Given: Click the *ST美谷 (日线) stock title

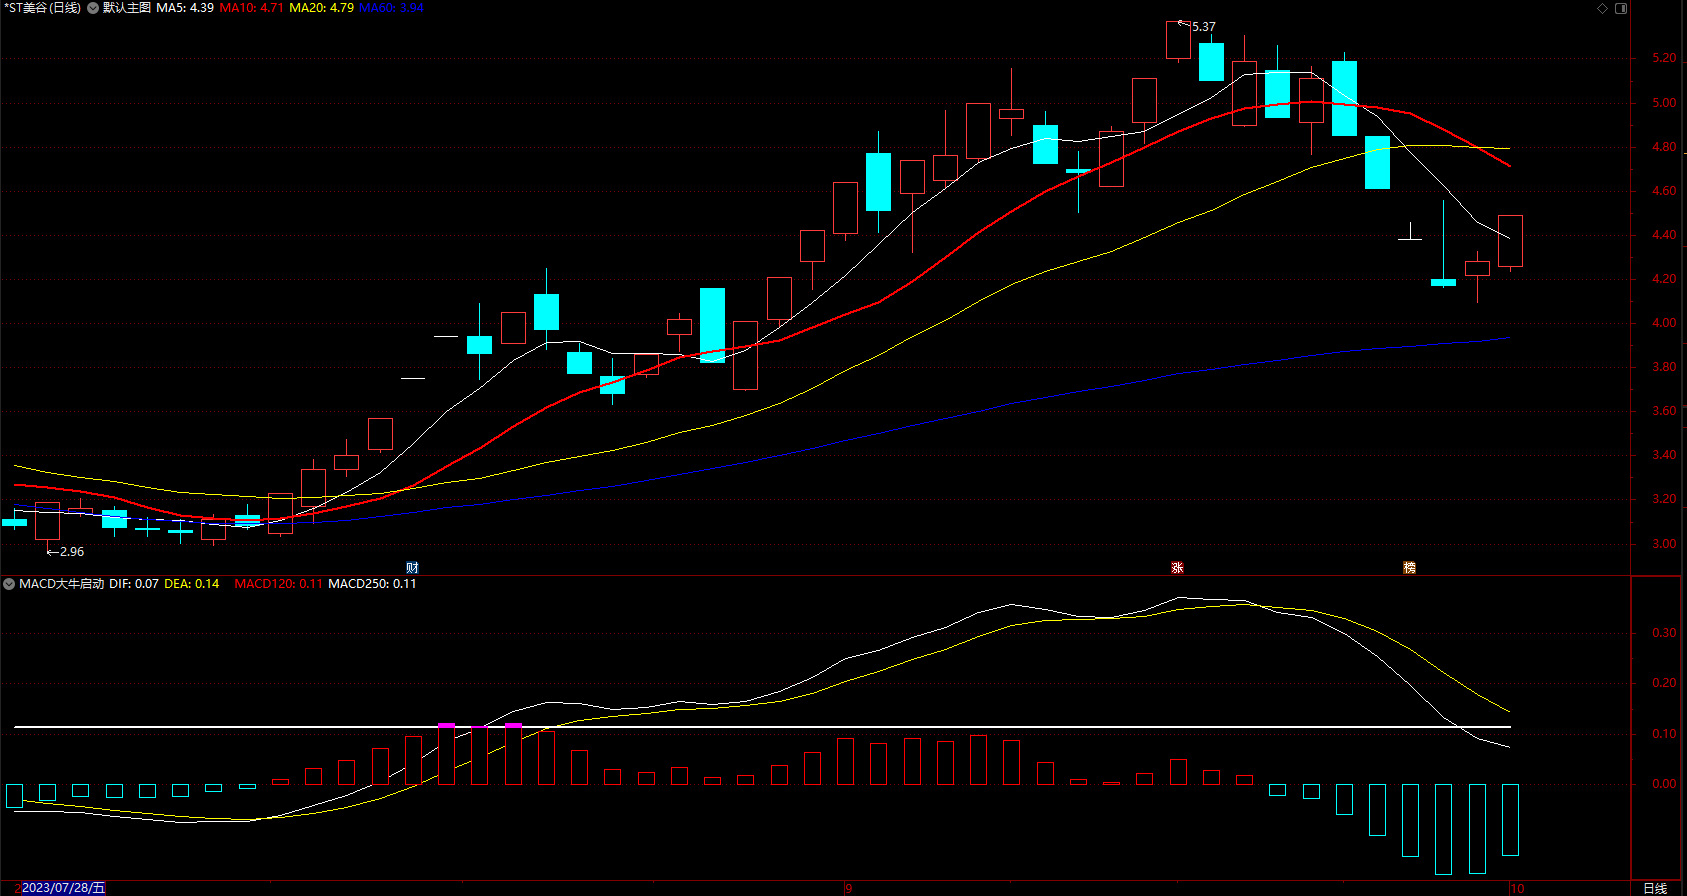Looking at the screenshot, I should coord(43,8).
